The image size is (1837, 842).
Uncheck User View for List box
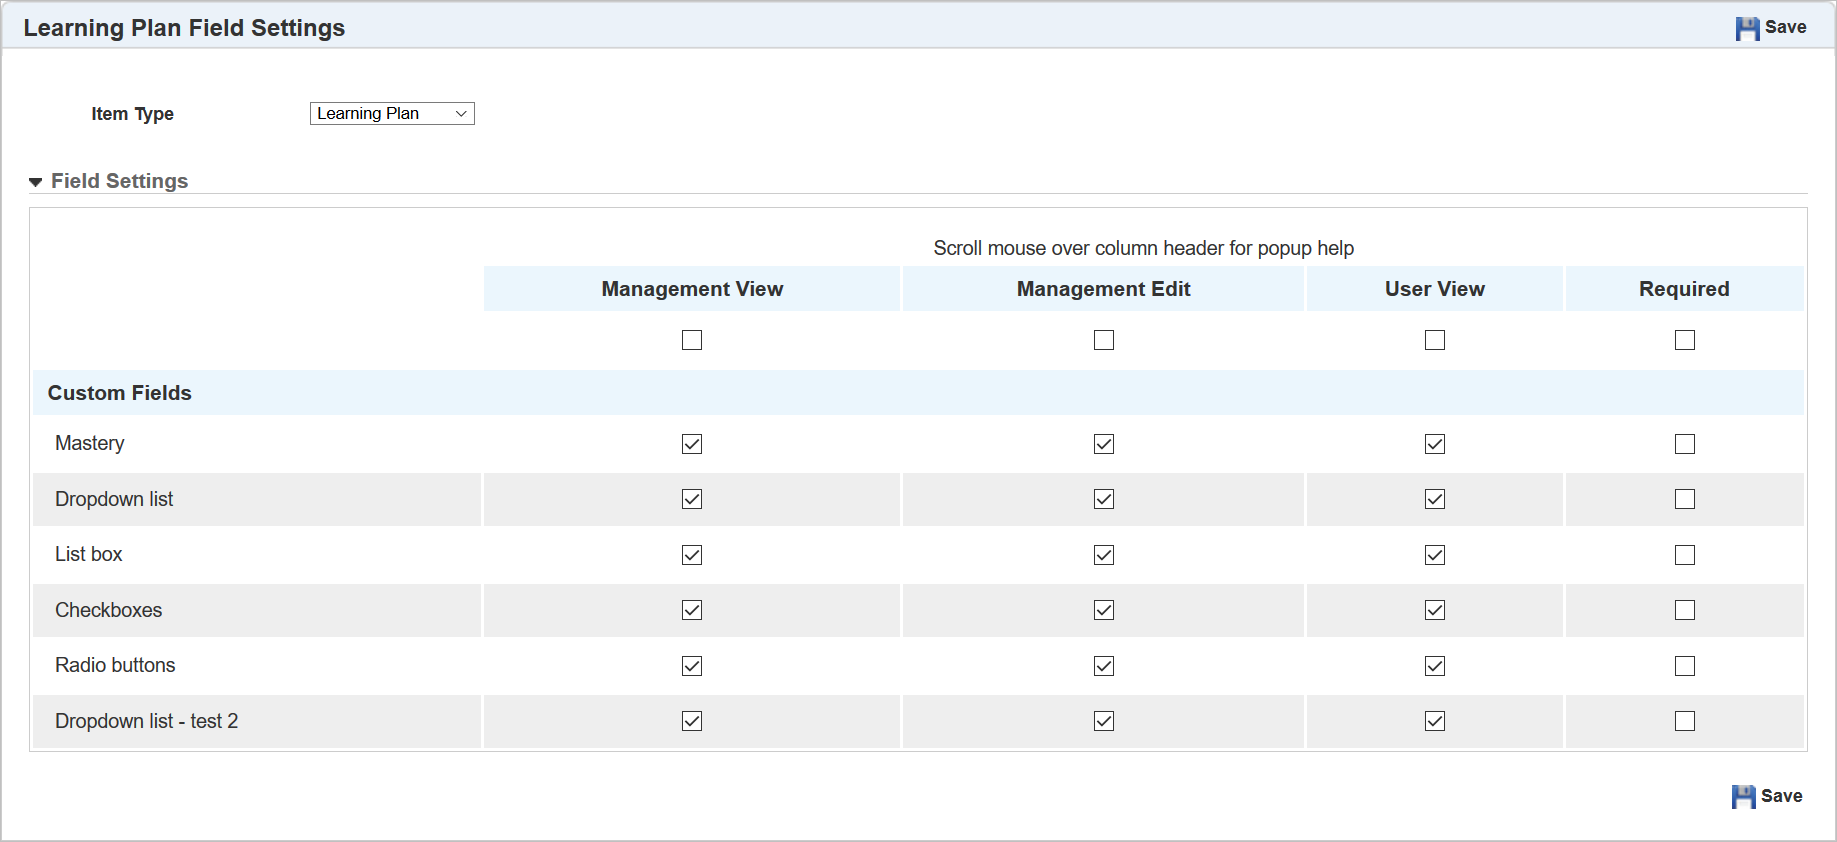(1435, 555)
